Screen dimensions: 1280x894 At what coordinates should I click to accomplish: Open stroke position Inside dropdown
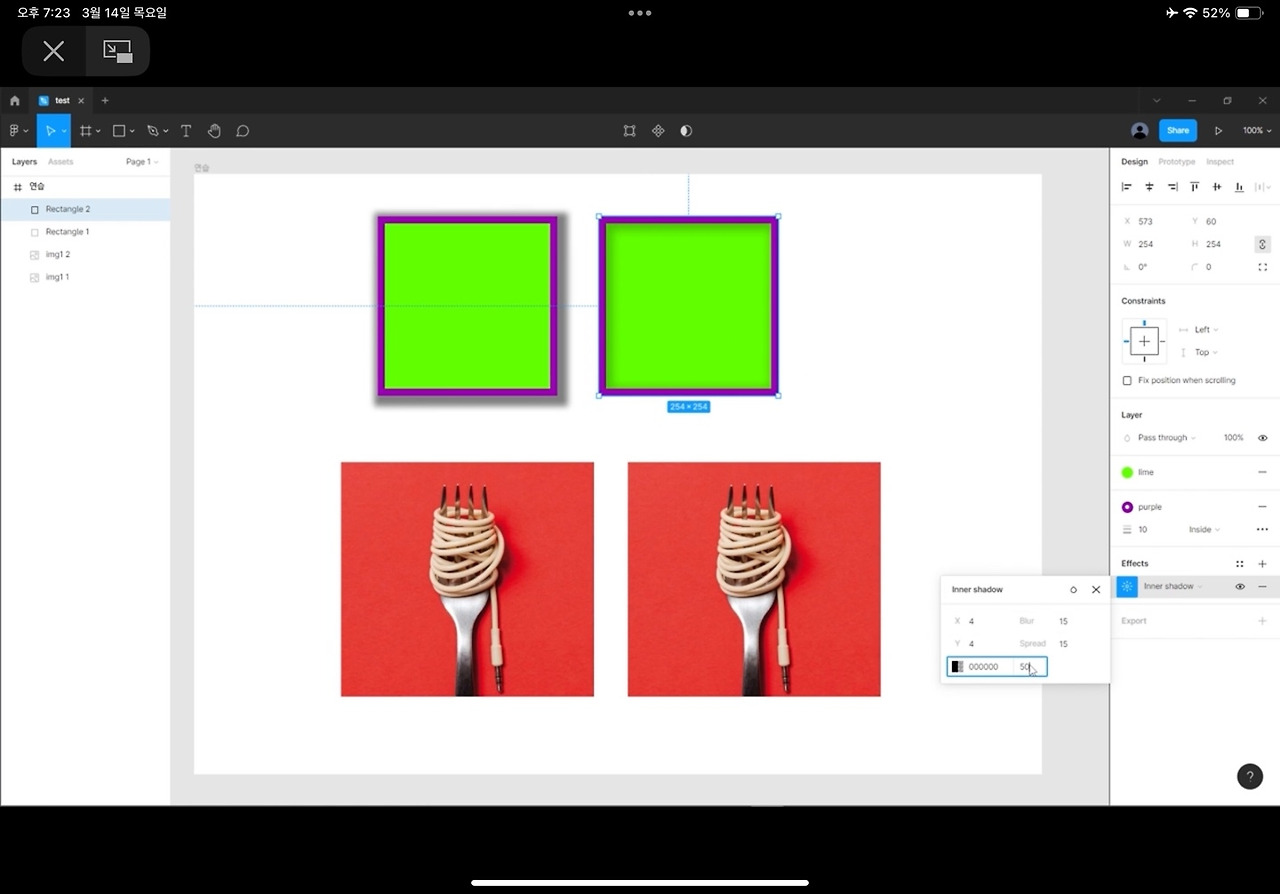click(x=1204, y=530)
